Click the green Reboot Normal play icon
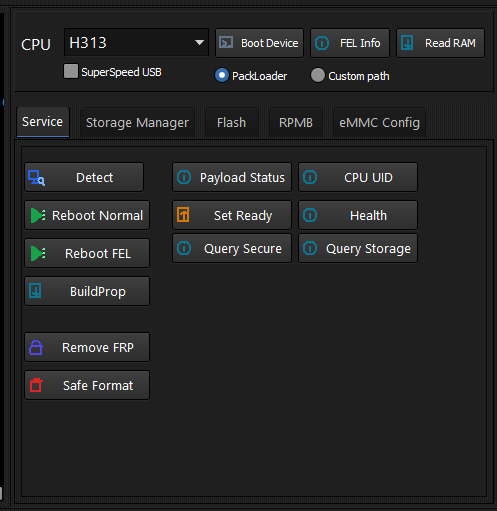This screenshot has width=497, height=511. (38, 215)
